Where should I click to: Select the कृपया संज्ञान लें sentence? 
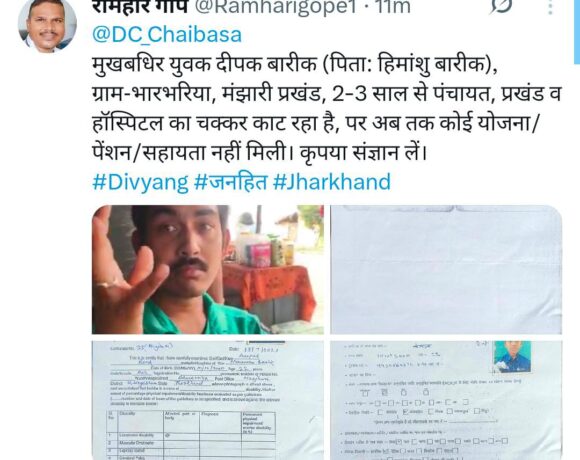point(363,152)
